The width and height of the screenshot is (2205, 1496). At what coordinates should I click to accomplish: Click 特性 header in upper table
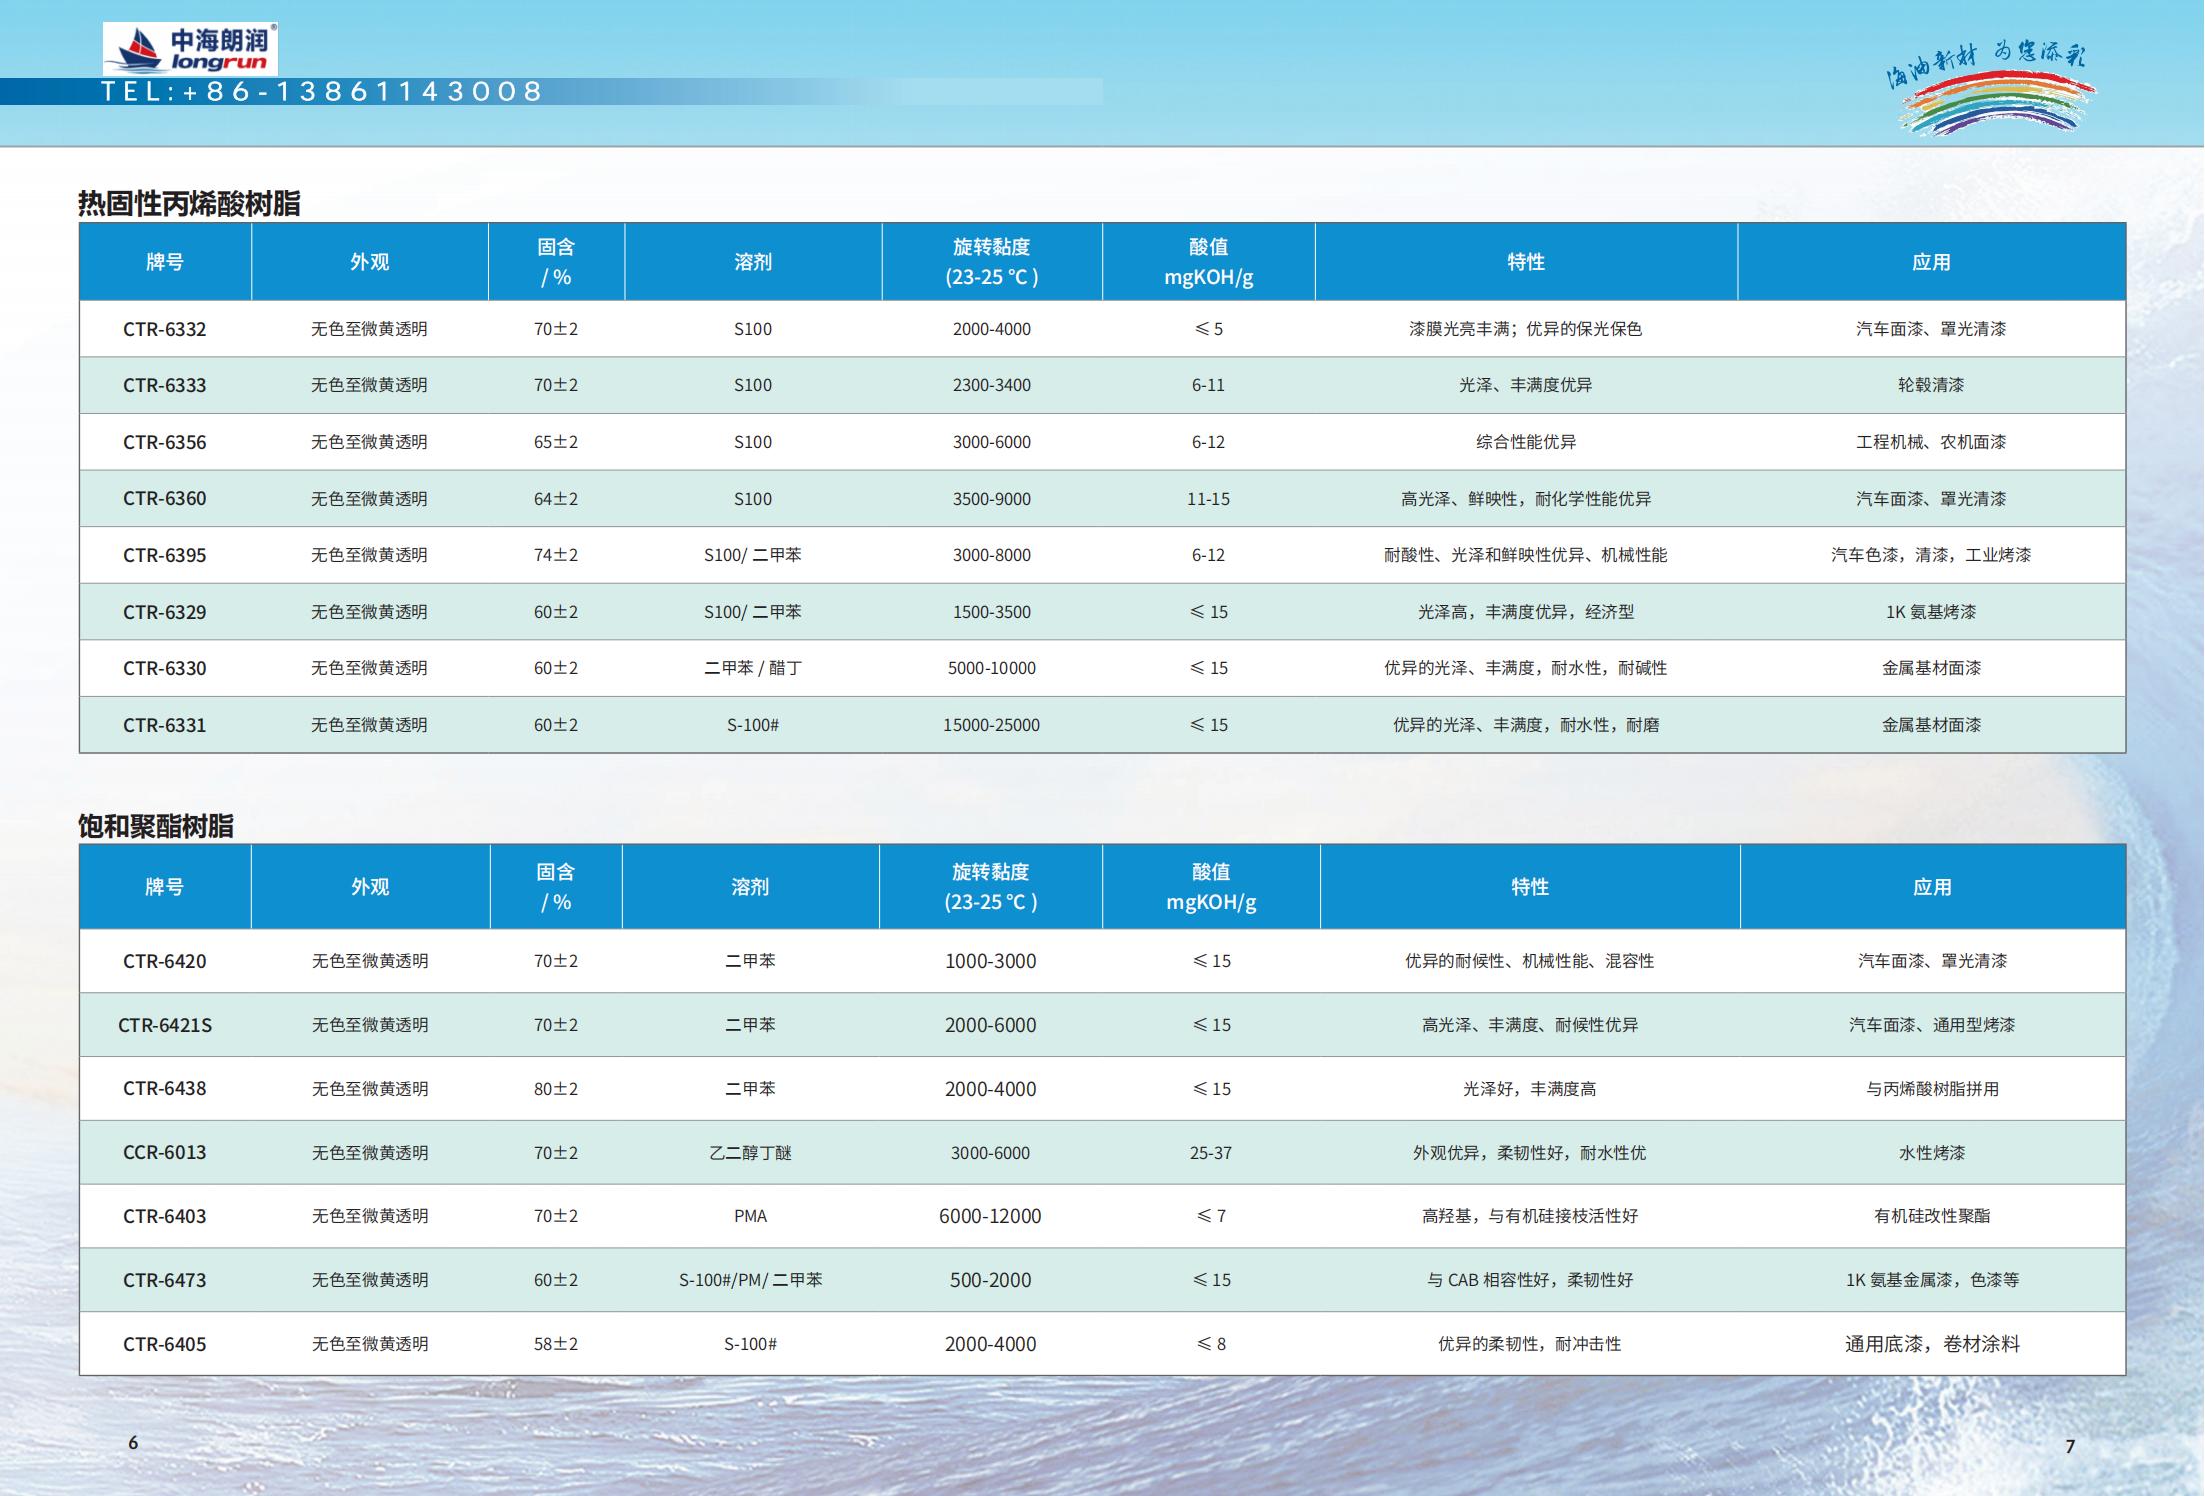tap(1526, 262)
